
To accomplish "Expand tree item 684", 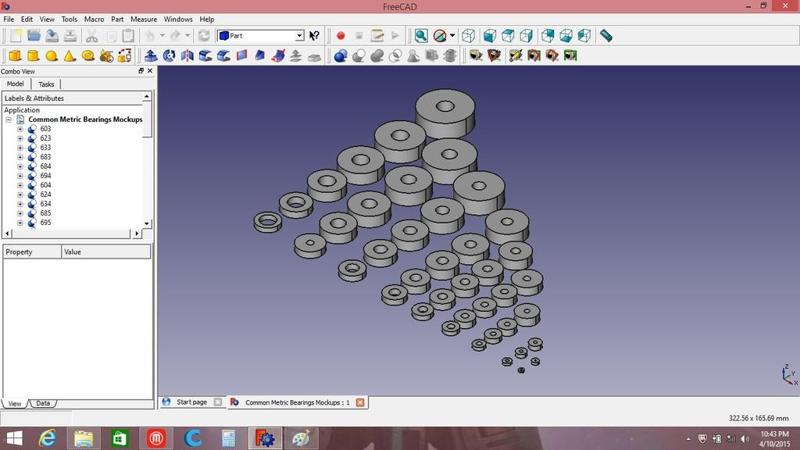I will click(x=20, y=166).
